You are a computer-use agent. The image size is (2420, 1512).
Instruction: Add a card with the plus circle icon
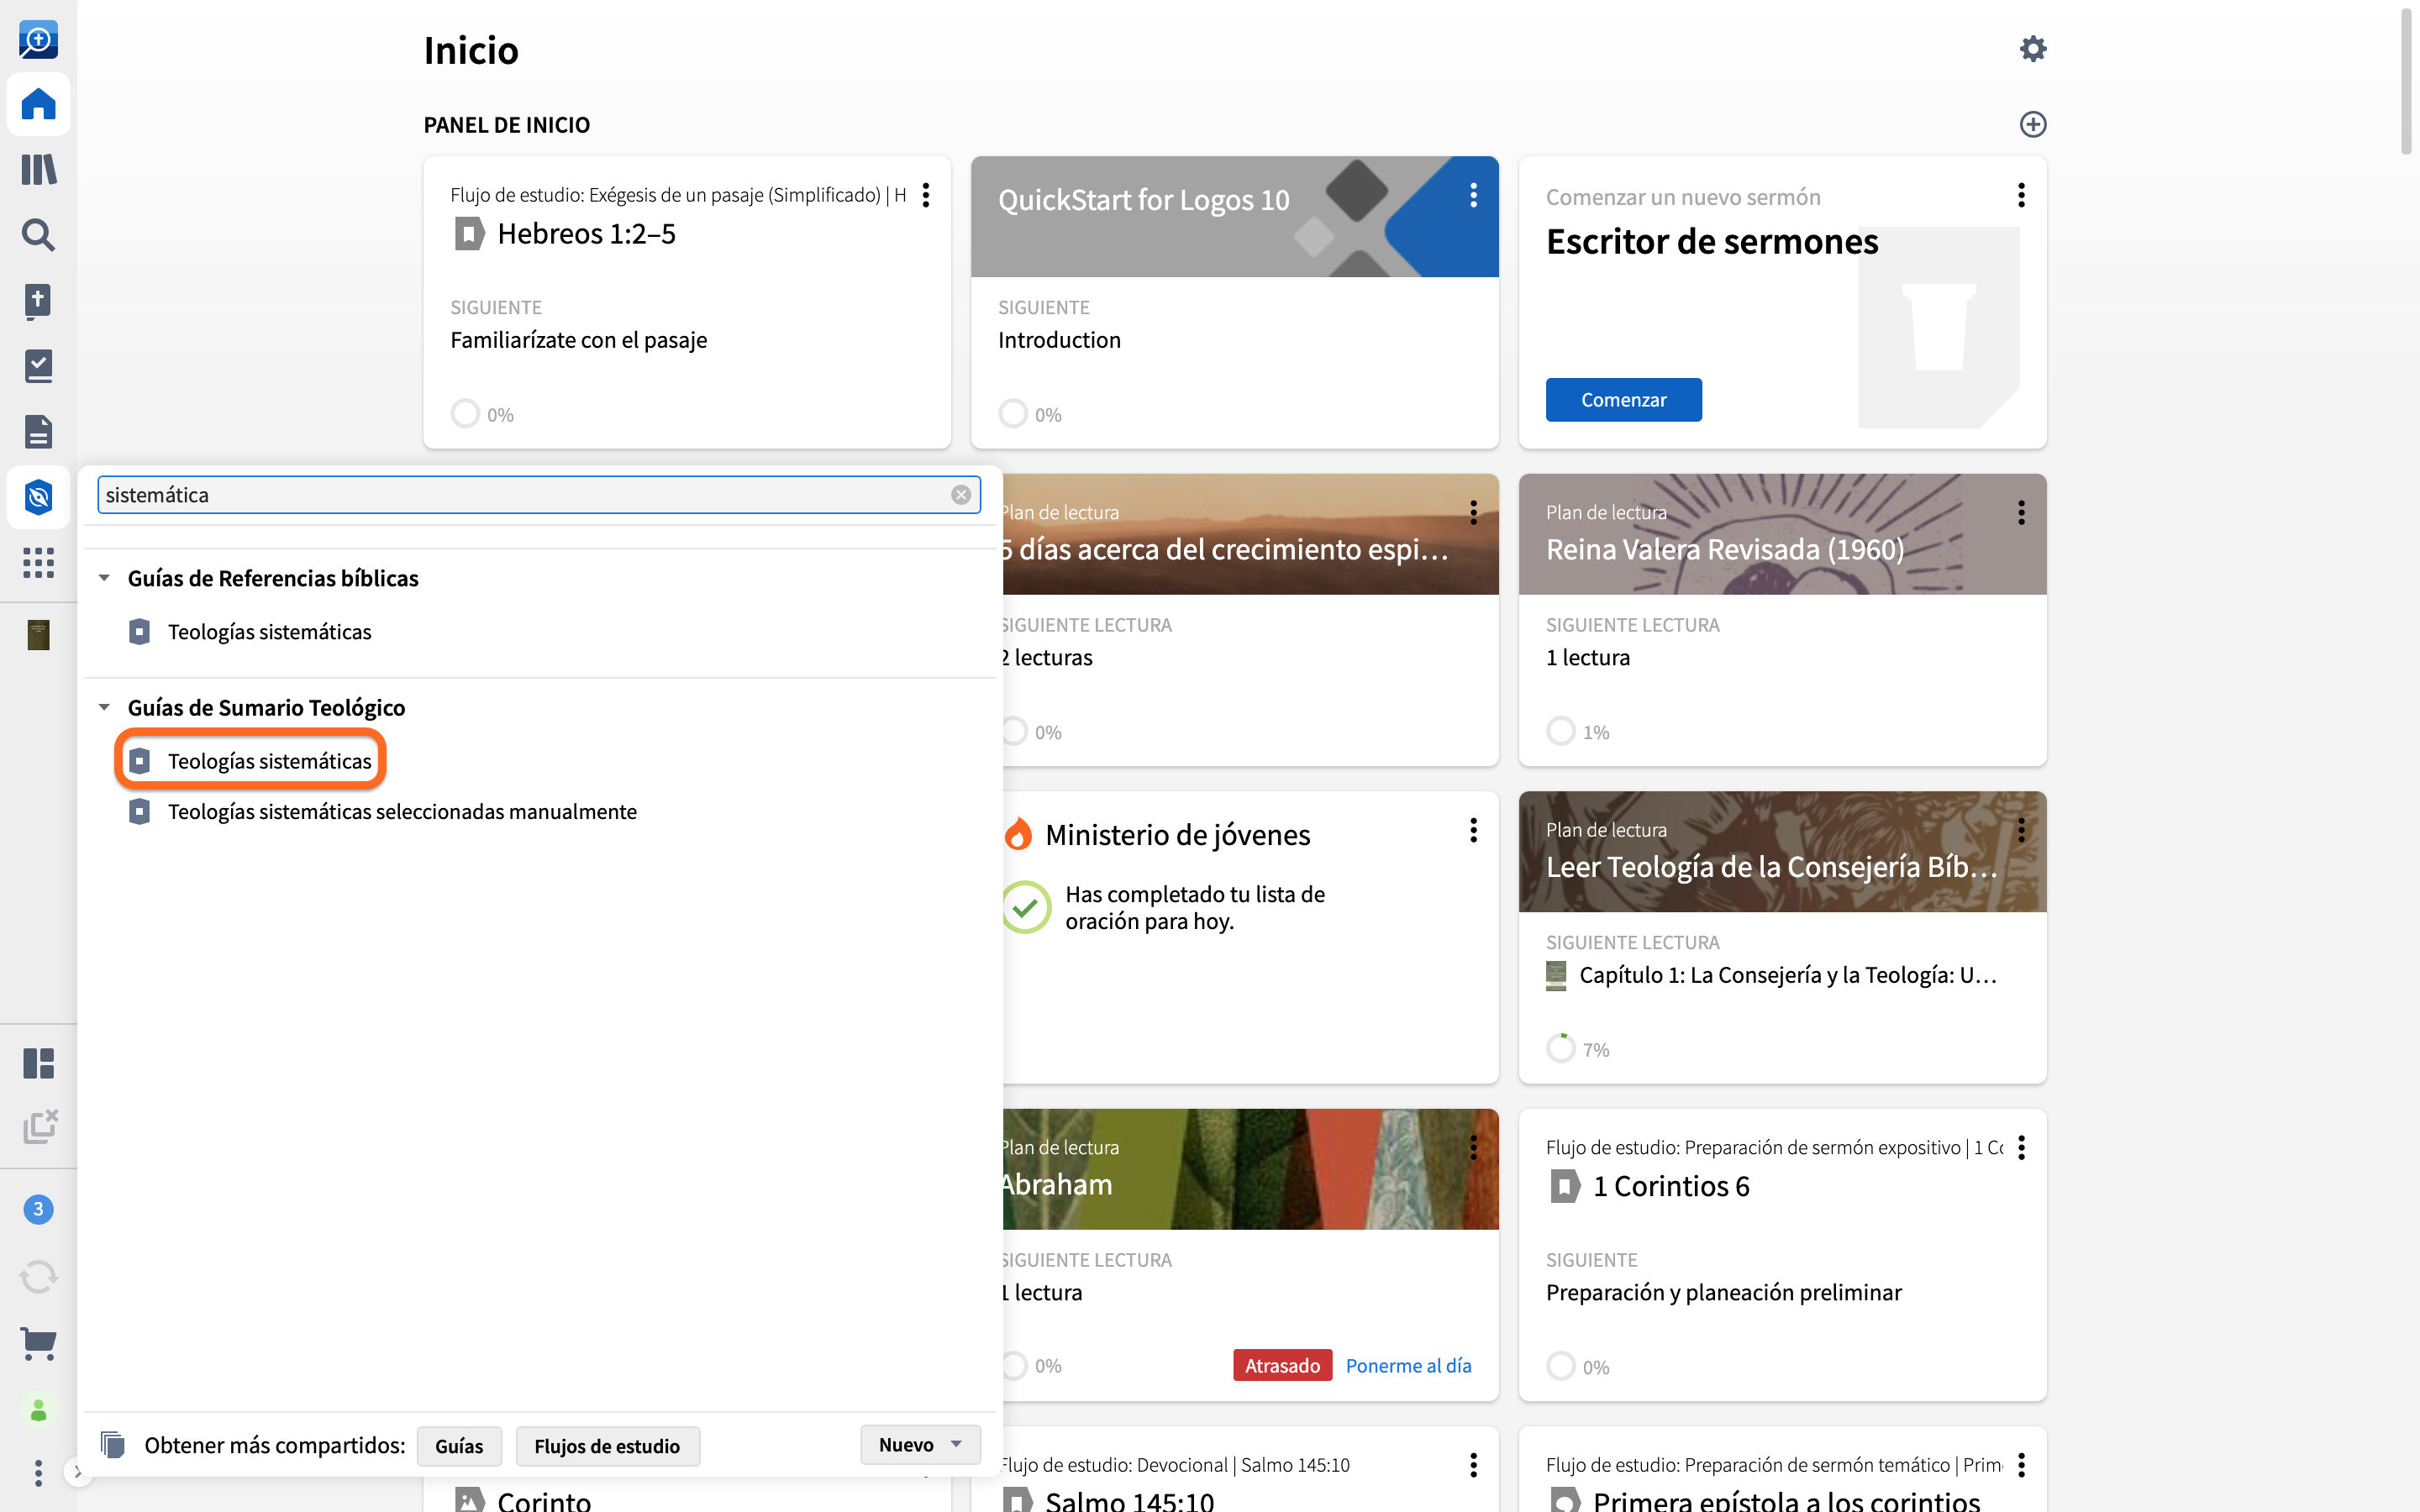point(2032,124)
